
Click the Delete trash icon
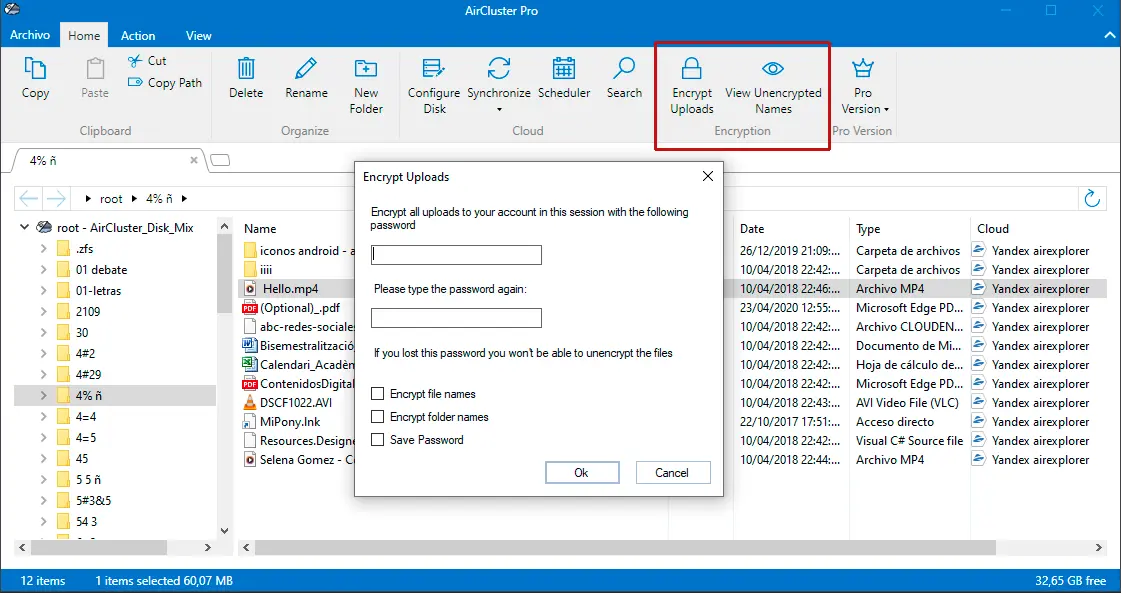pyautogui.click(x=246, y=69)
